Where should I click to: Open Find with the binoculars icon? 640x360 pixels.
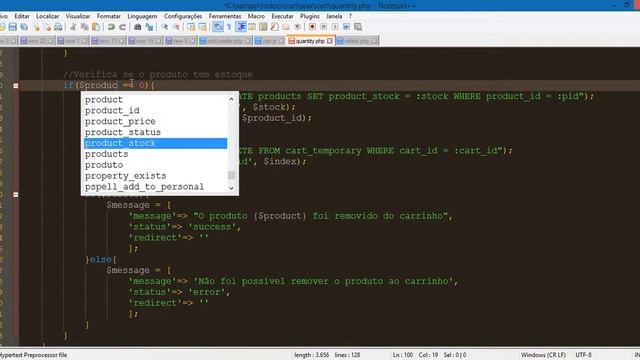click(138, 27)
